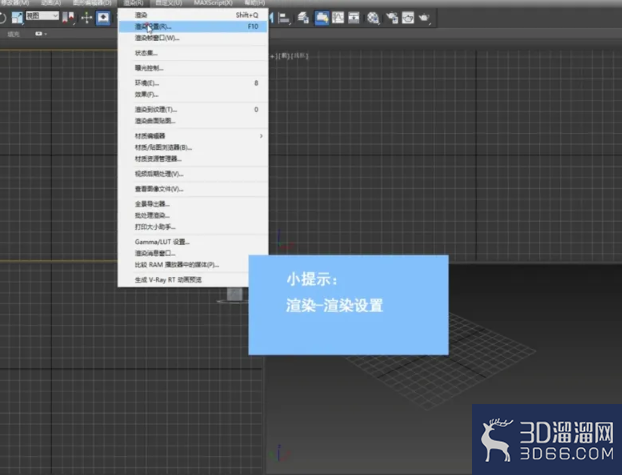Click the 填充 tab in ribbon
Screen dimensions: 622x475
tap(14, 34)
